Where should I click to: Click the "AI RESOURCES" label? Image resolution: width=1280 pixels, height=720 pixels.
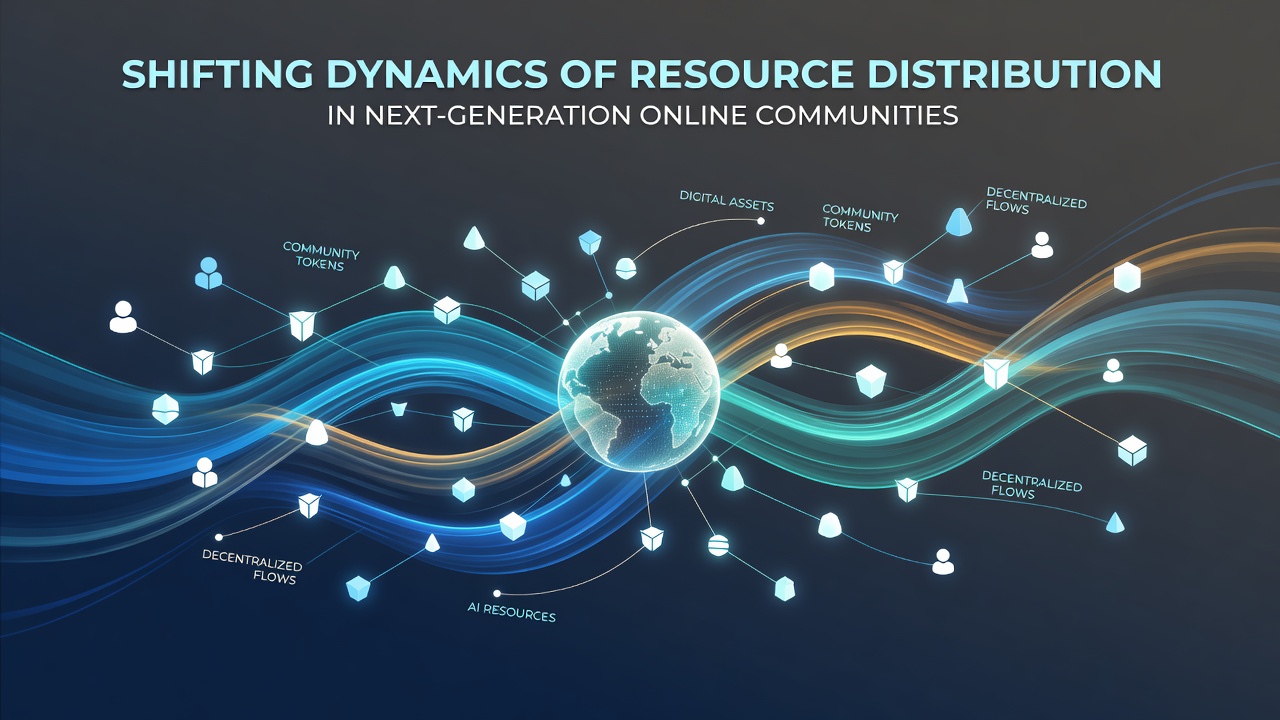point(510,613)
